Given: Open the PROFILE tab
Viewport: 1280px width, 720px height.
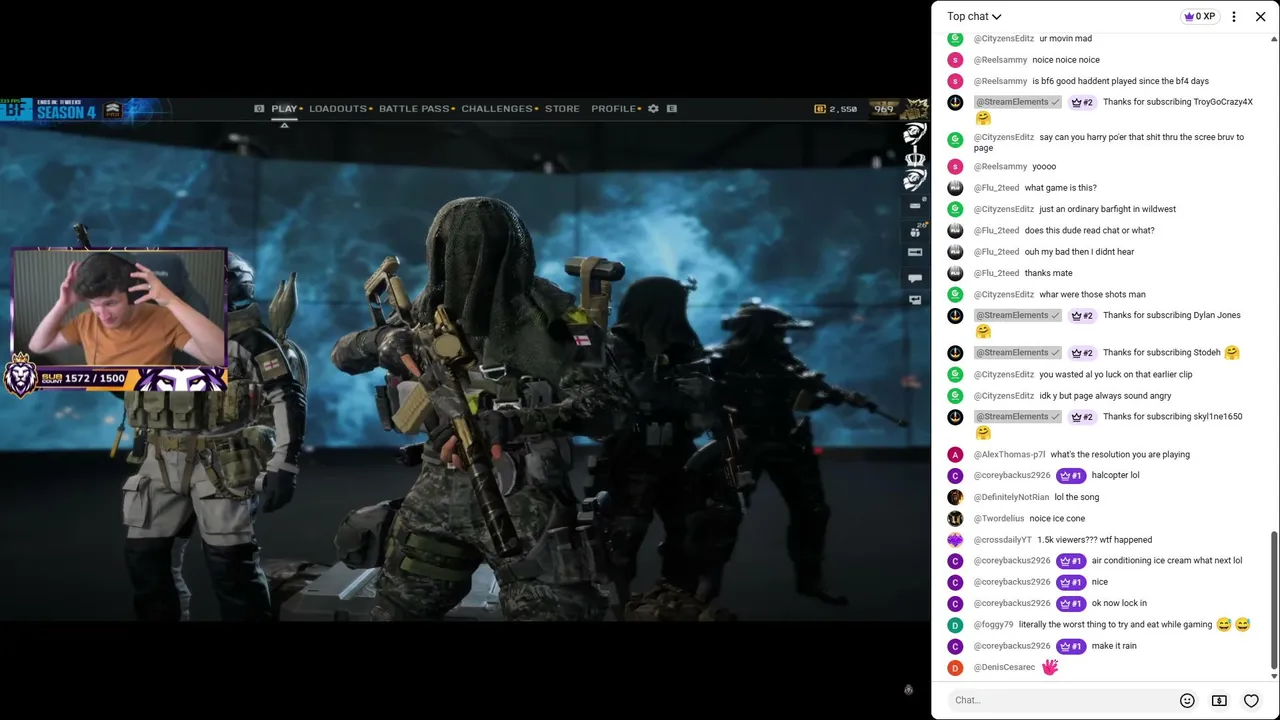Looking at the screenshot, I should pyautogui.click(x=614, y=108).
